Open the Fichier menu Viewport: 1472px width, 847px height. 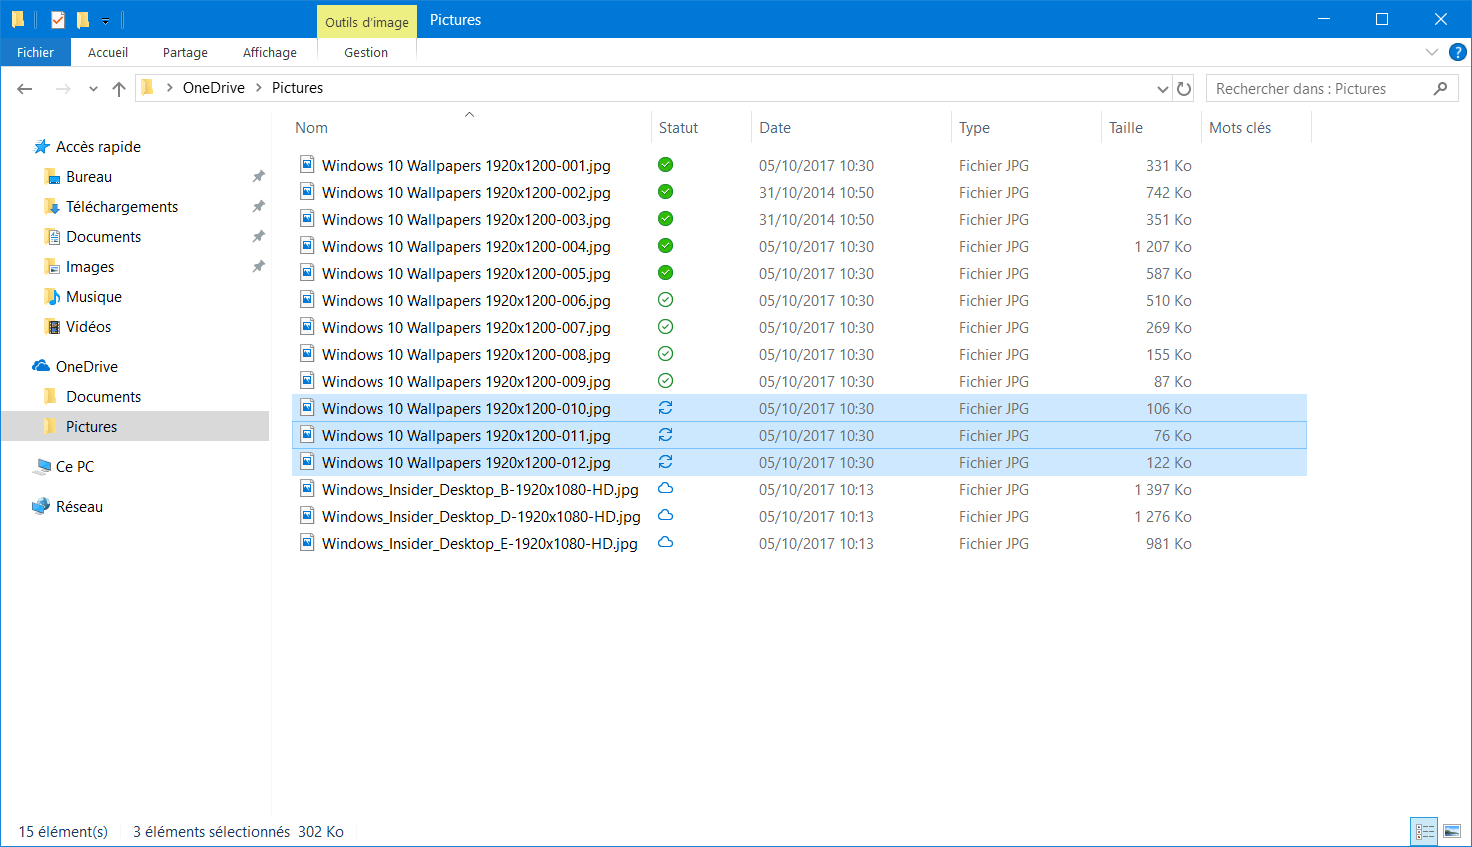35,53
